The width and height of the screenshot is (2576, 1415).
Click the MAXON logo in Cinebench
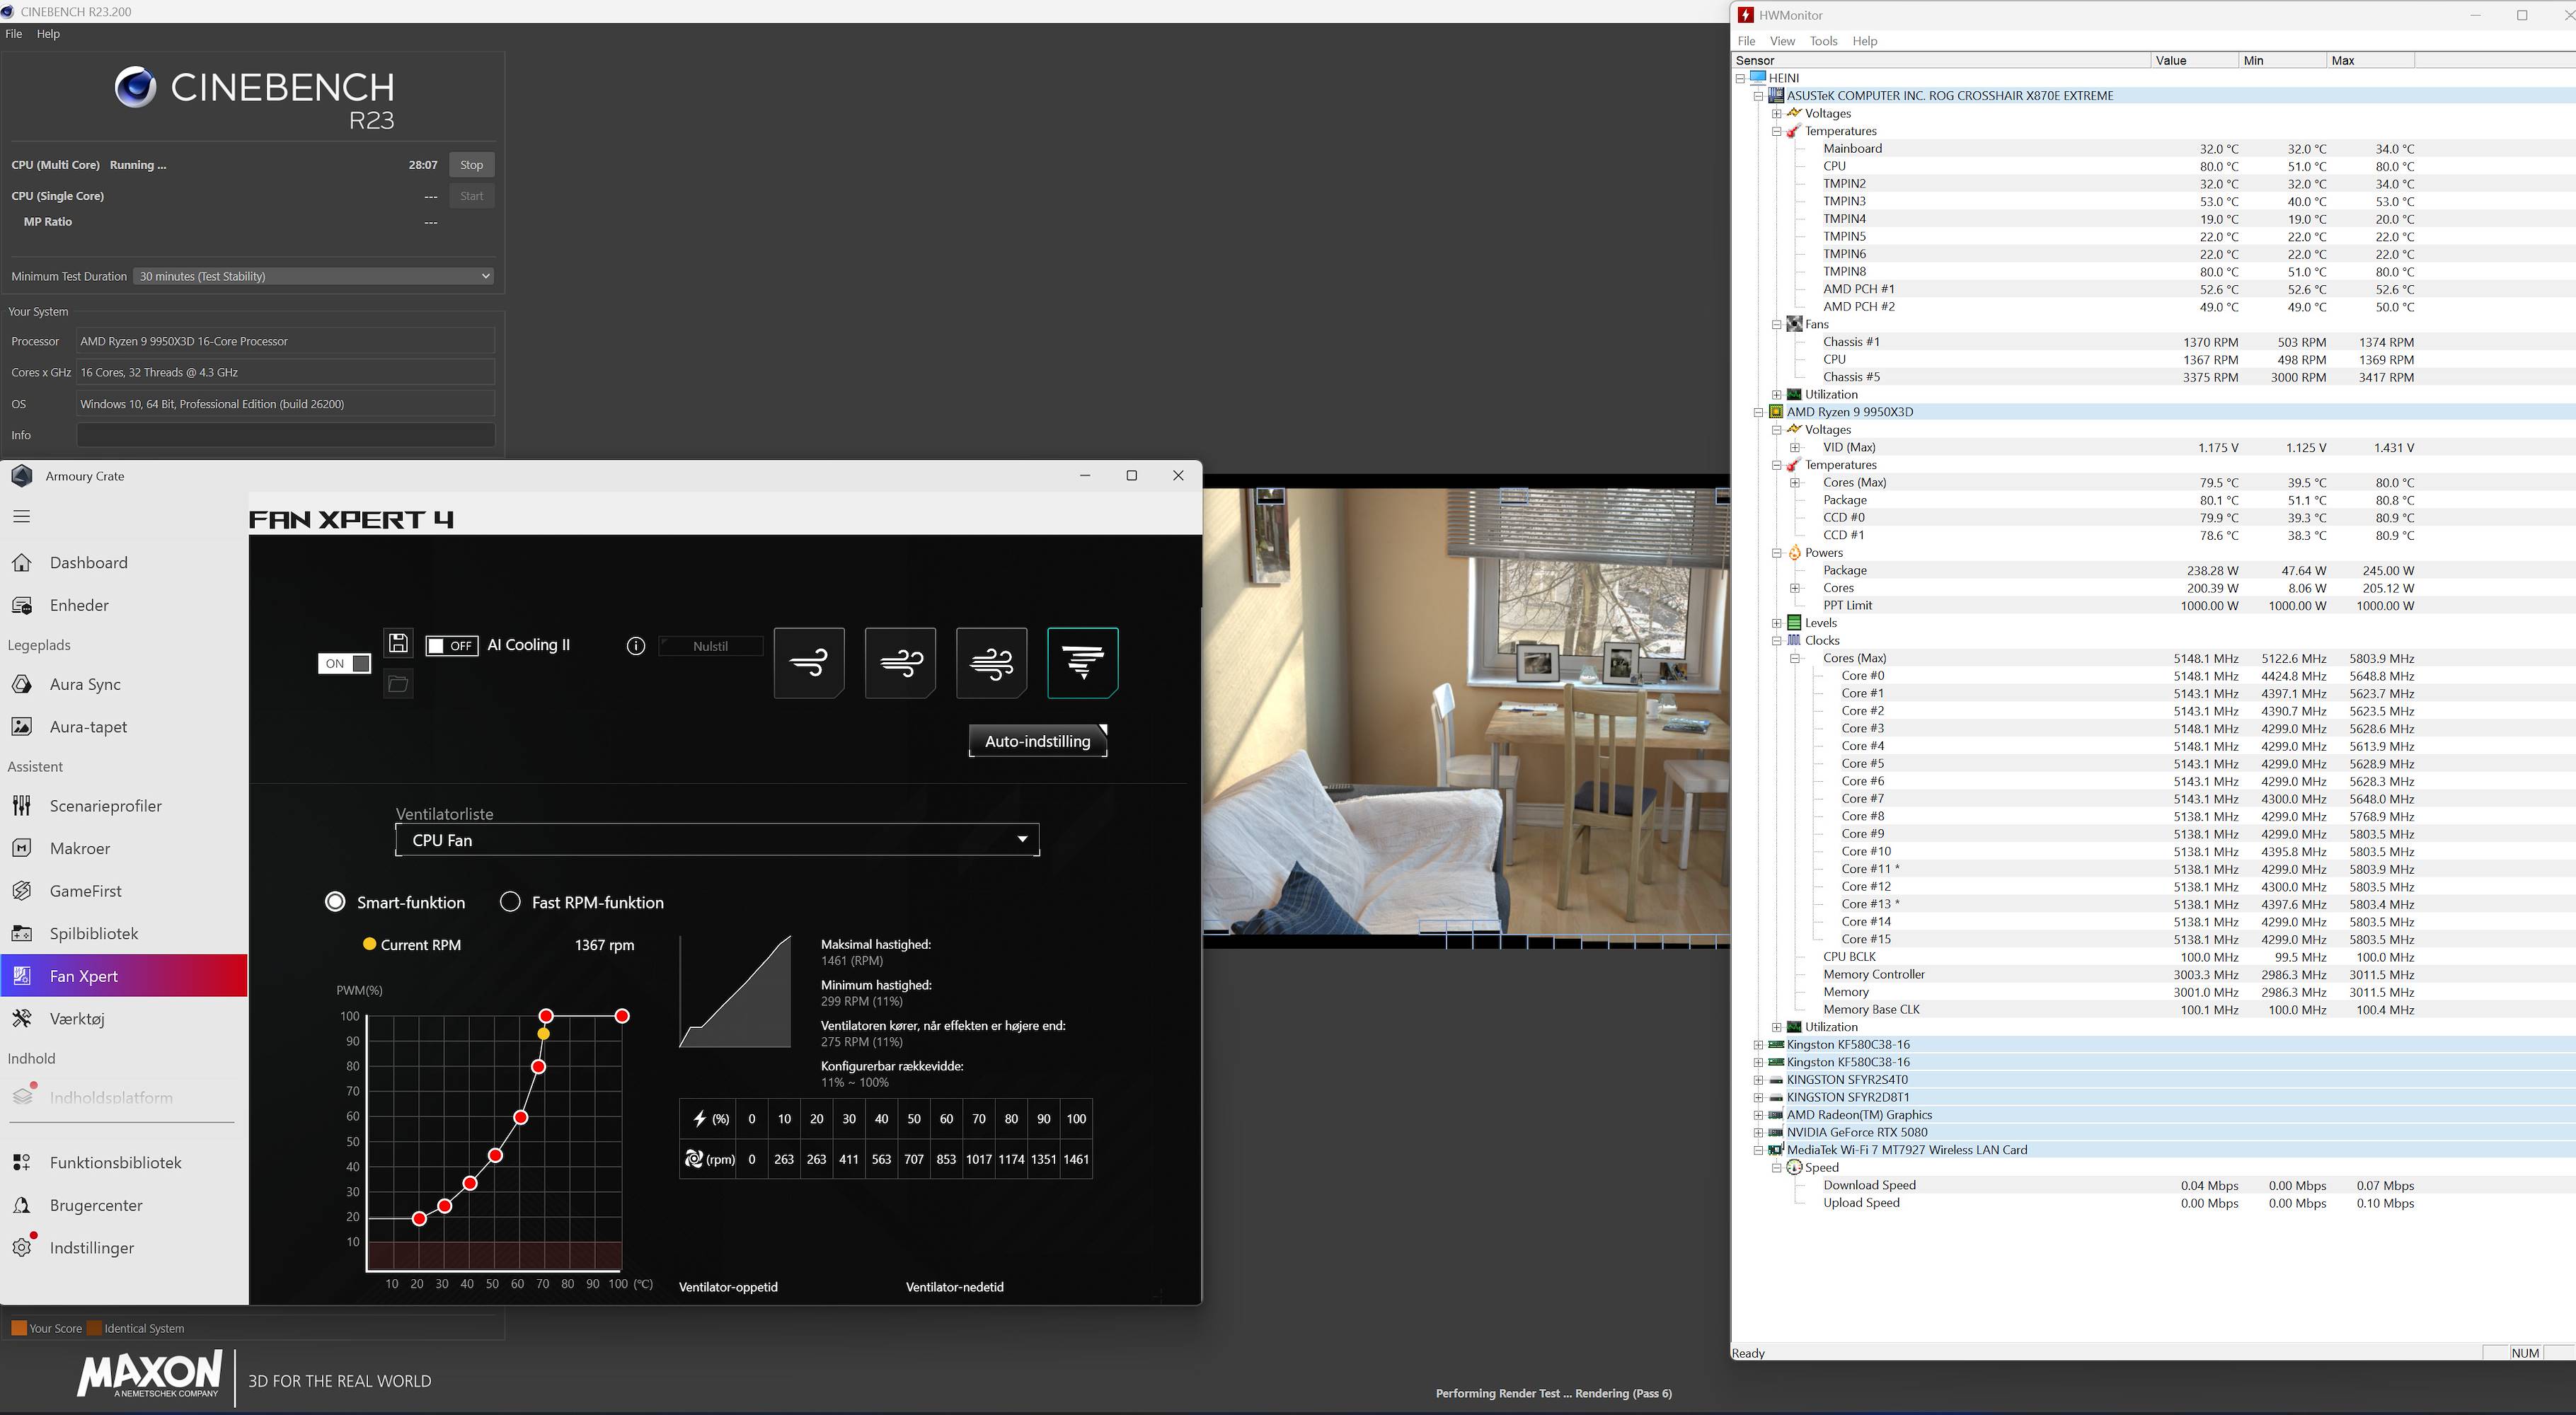pos(150,1374)
